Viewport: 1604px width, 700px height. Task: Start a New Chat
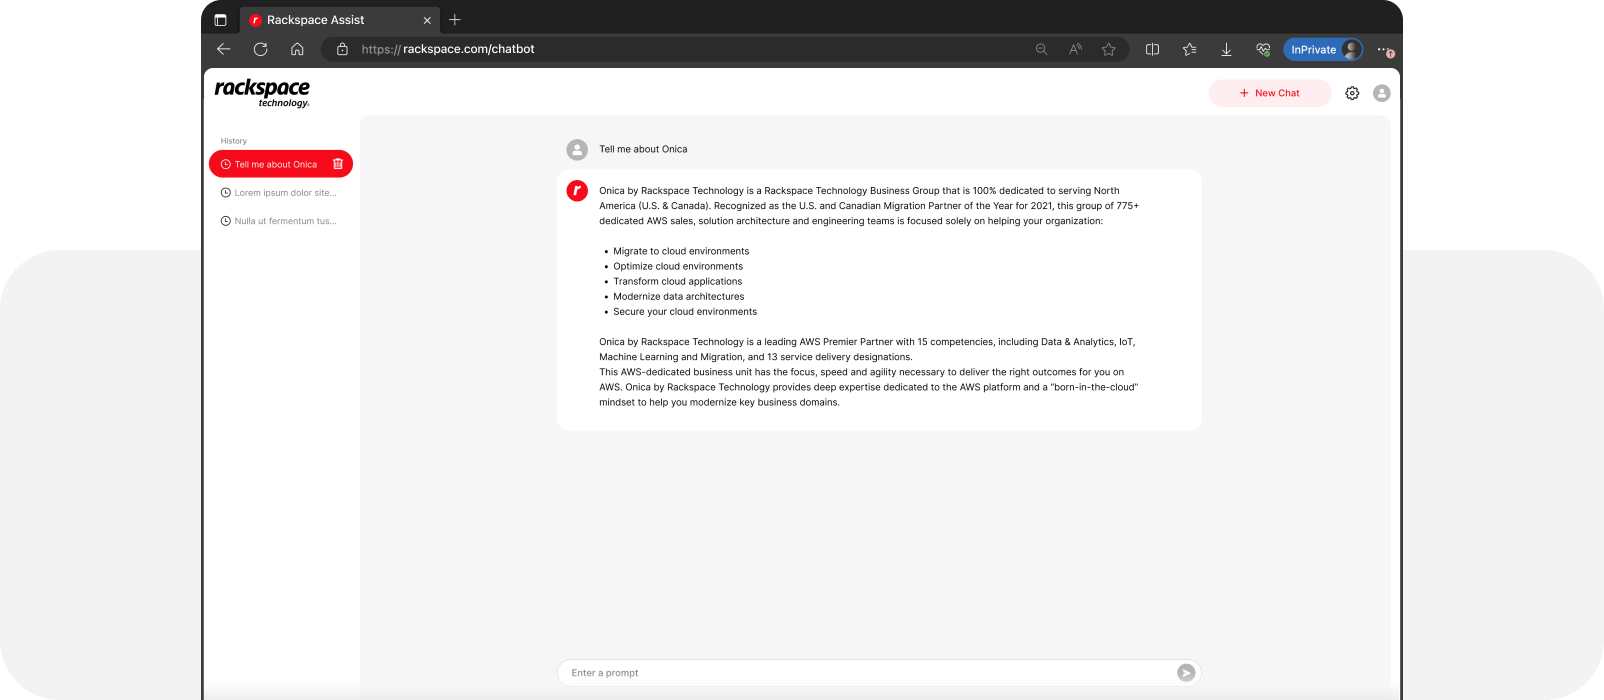coord(1269,93)
